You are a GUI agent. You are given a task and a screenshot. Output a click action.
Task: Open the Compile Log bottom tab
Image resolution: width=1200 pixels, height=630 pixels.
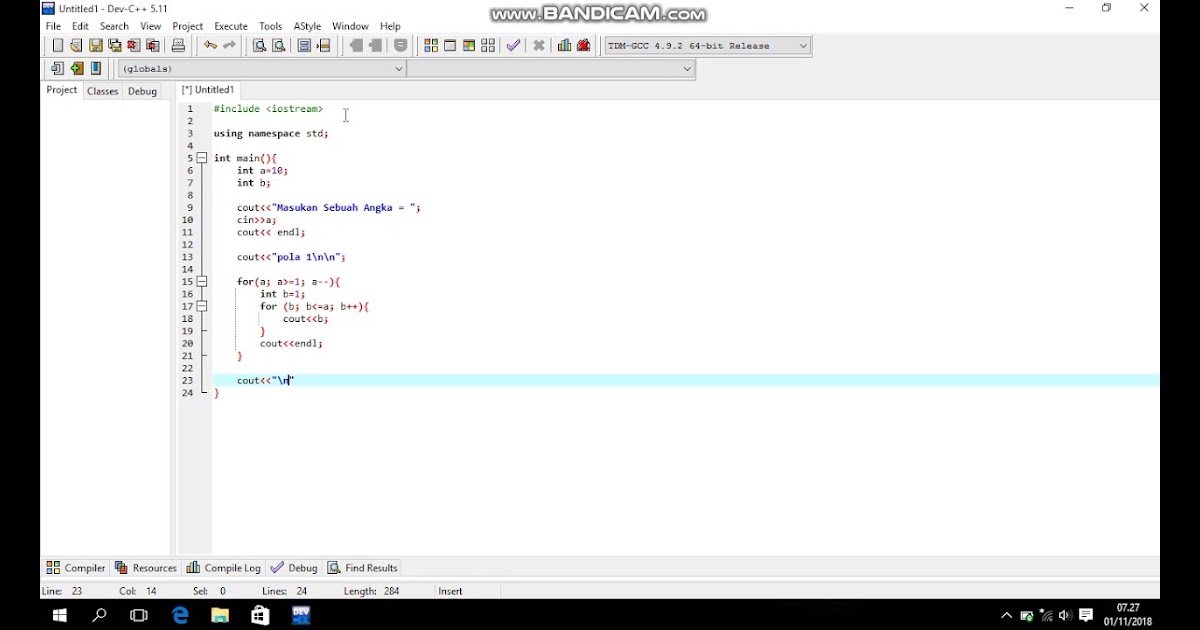(x=223, y=568)
